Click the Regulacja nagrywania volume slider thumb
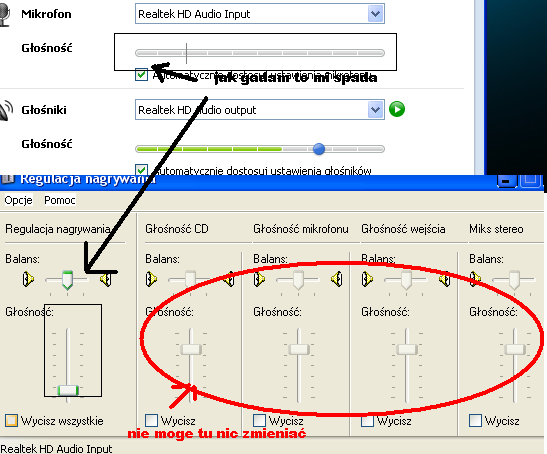The image size is (547, 454). coord(68,390)
